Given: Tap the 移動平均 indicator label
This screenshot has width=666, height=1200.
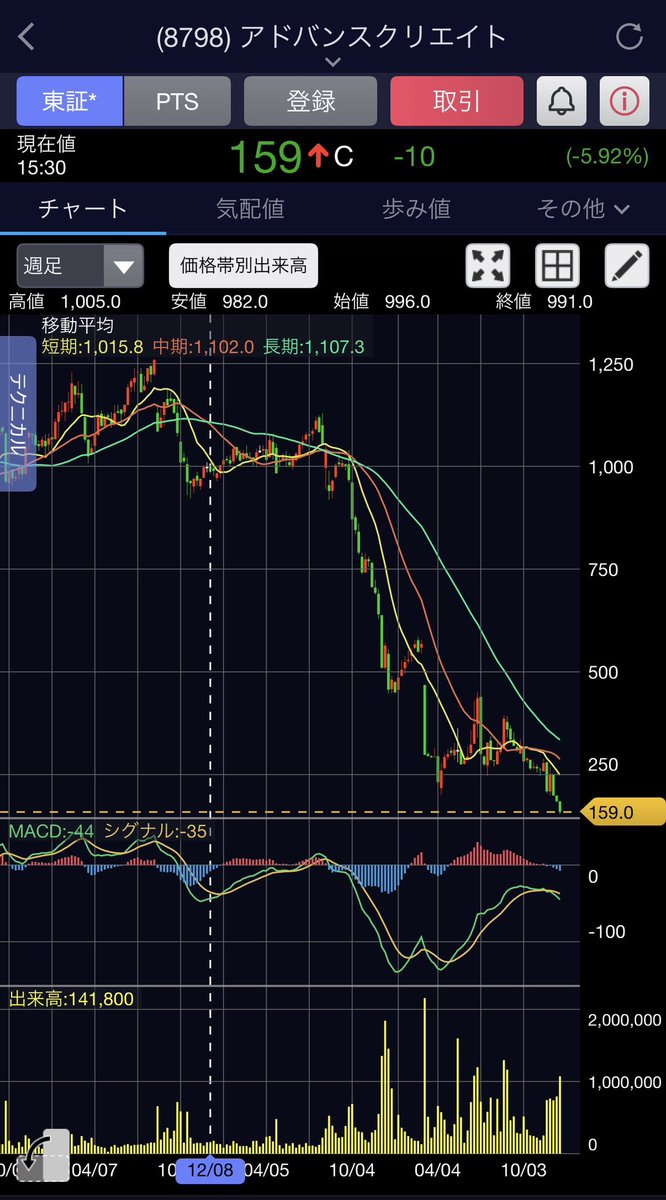Looking at the screenshot, I should pyautogui.click(x=78, y=326).
